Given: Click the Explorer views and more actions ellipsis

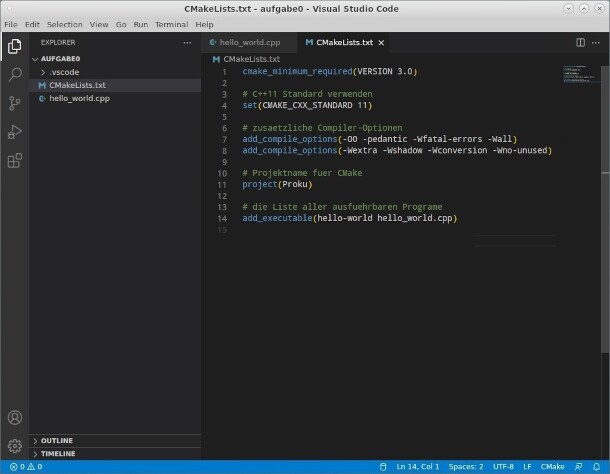Looking at the screenshot, I should (187, 43).
